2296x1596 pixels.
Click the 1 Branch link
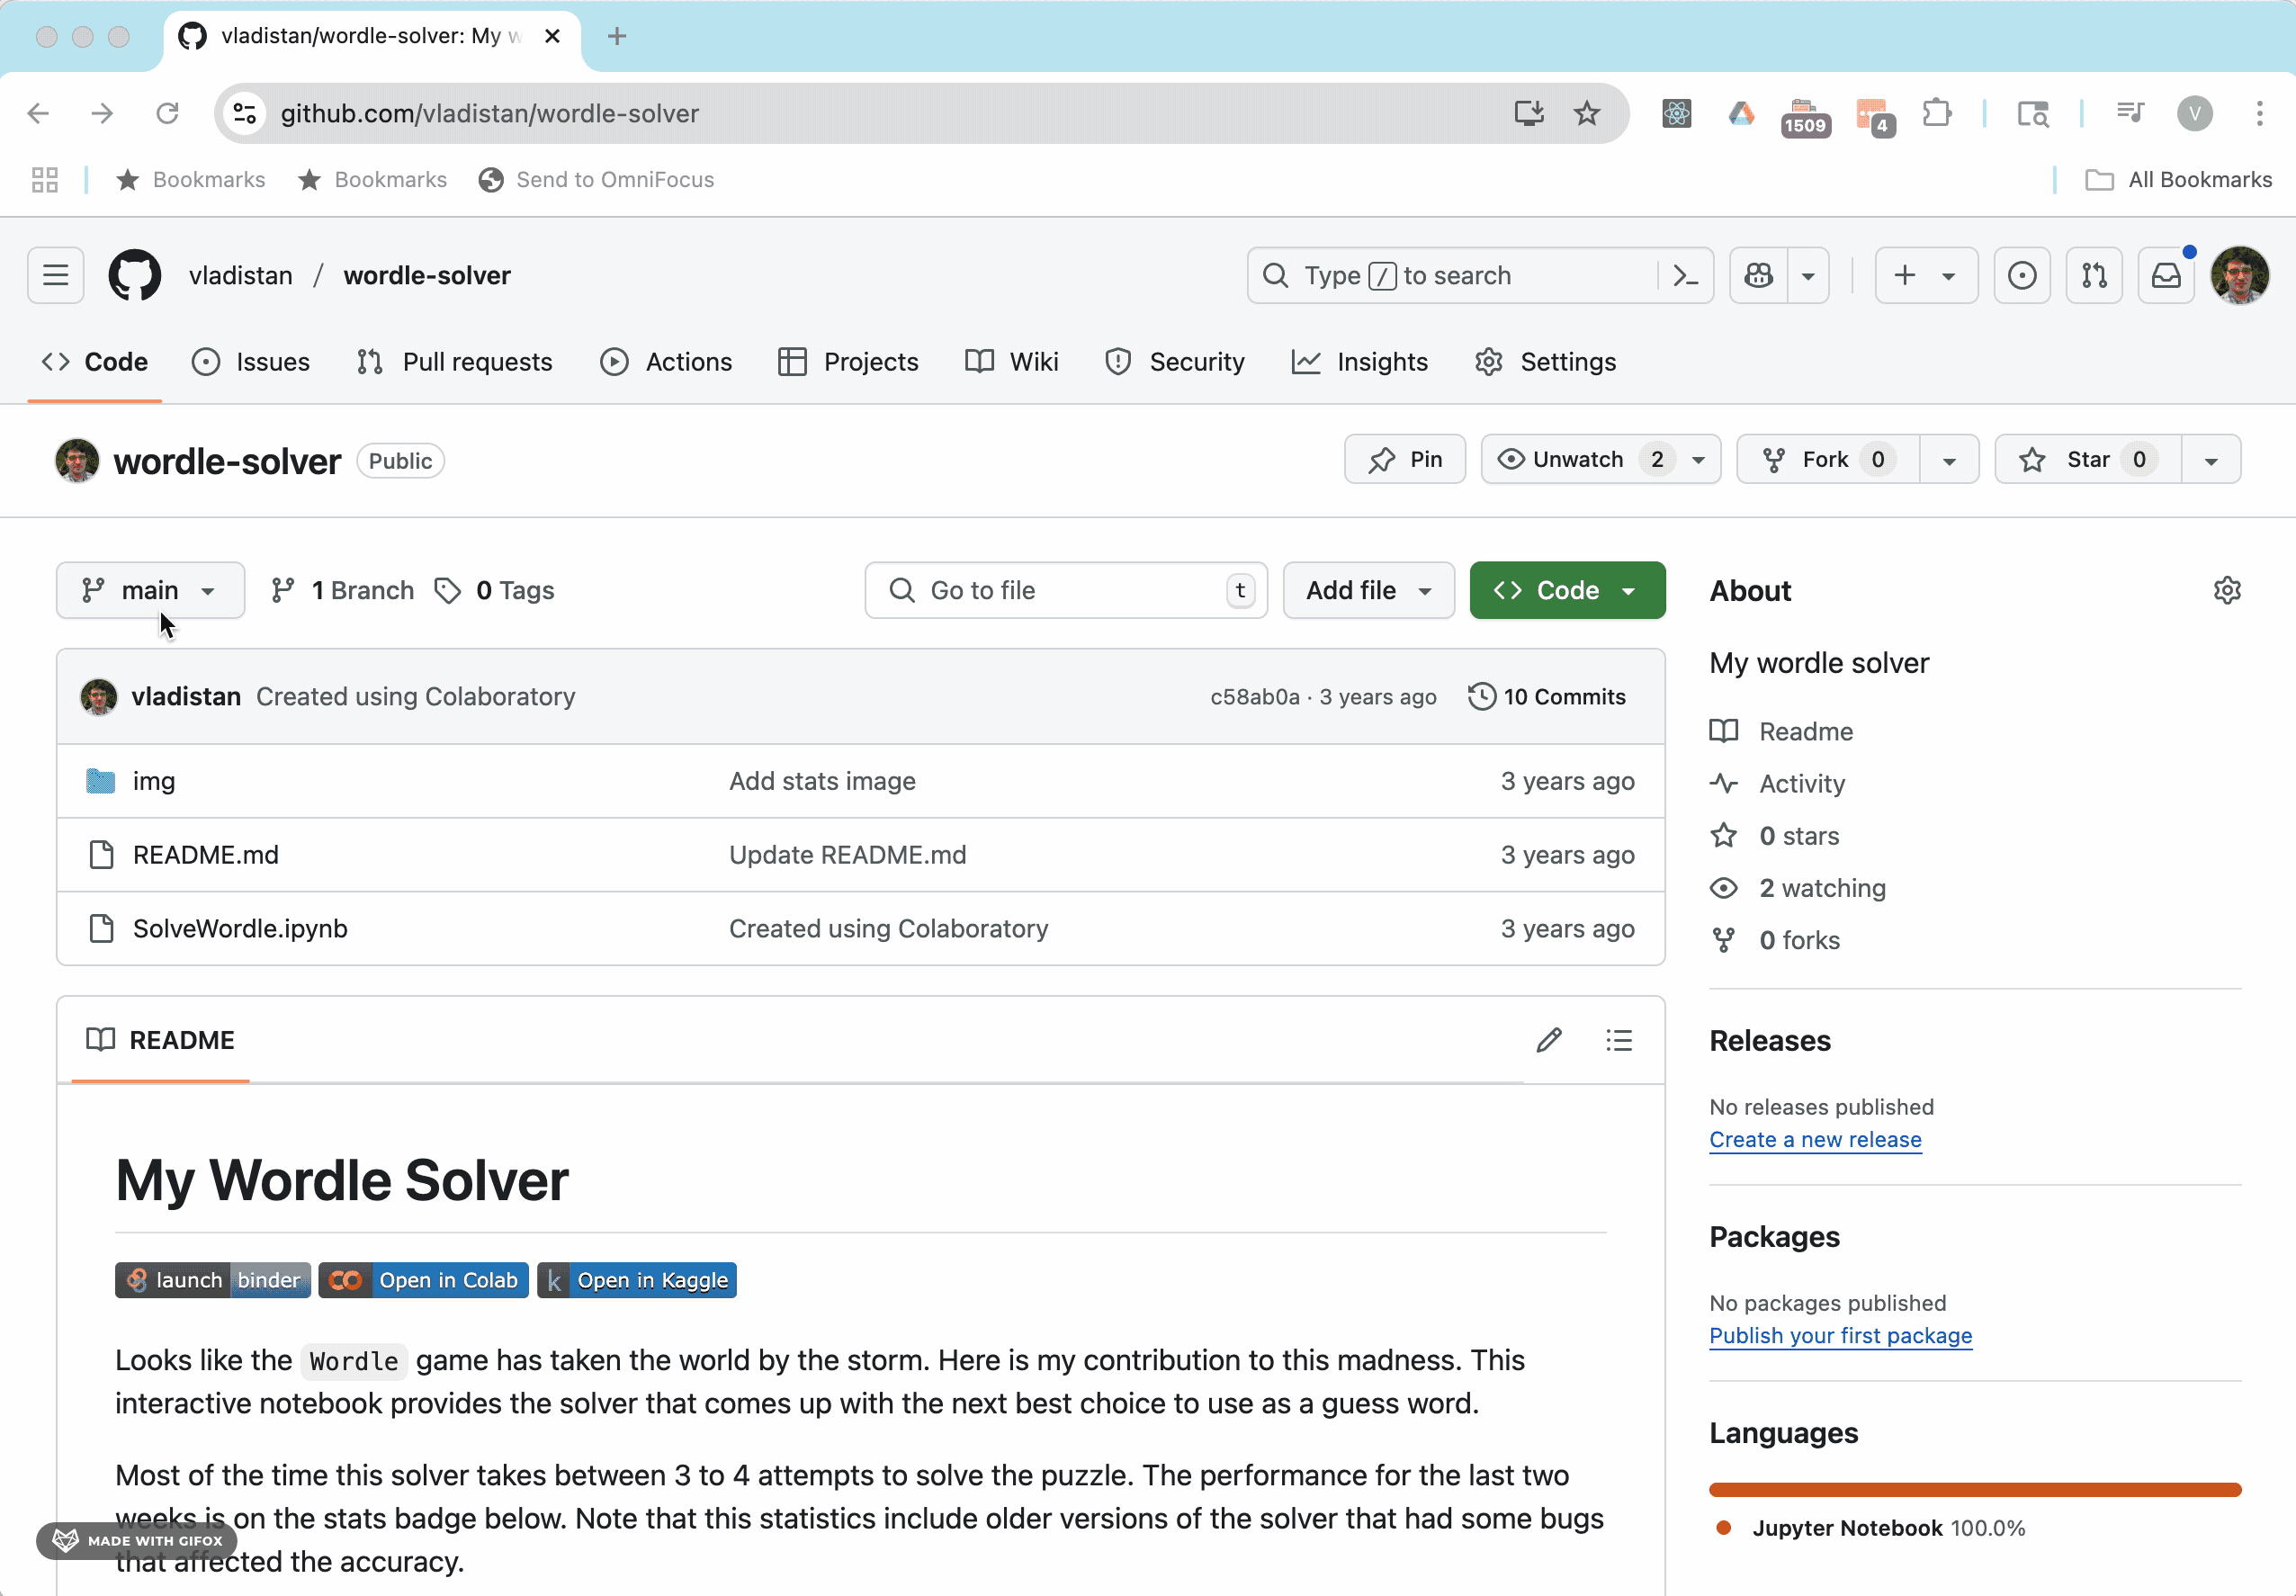[x=343, y=590]
